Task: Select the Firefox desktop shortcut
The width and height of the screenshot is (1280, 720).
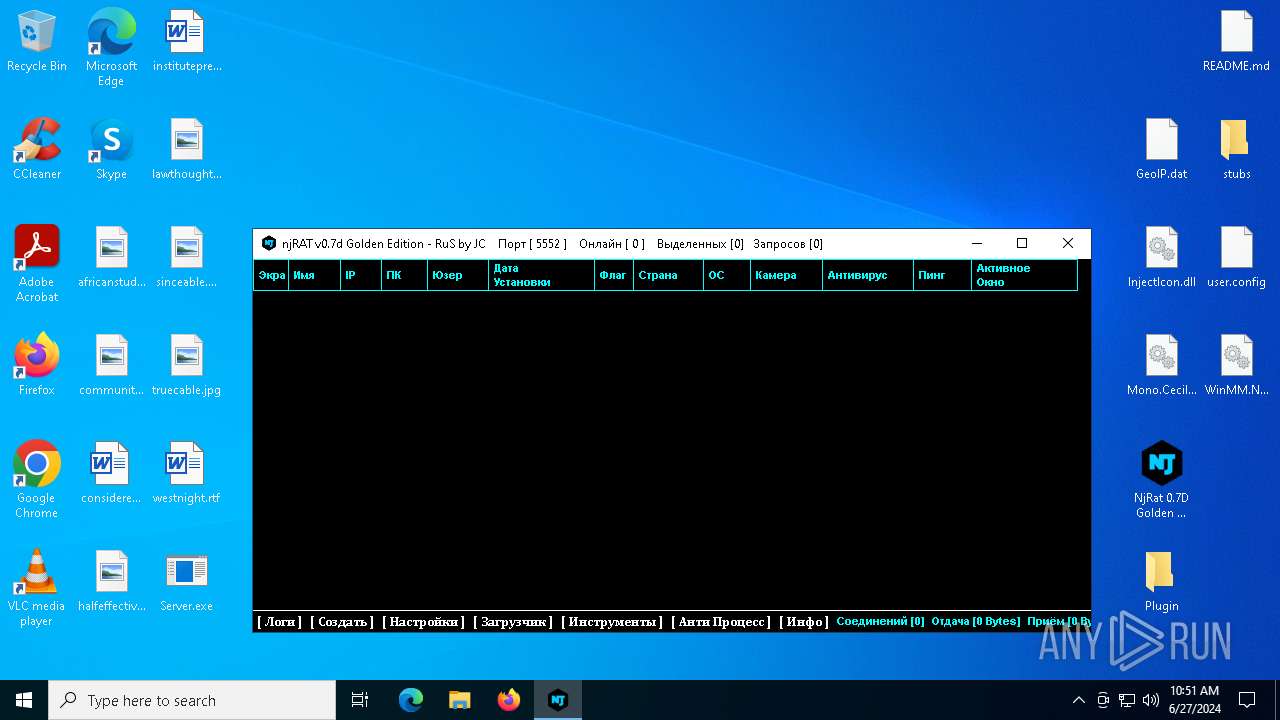Action: click(37, 366)
